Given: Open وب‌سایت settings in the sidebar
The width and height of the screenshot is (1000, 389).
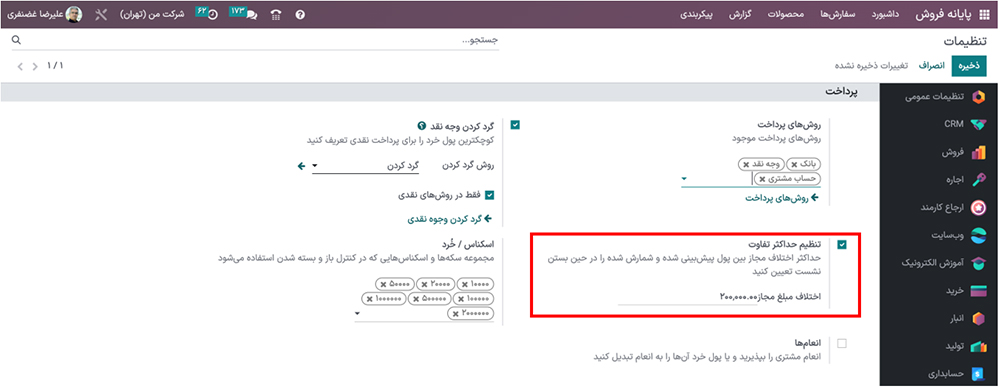Looking at the screenshot, I should [938, 235].
